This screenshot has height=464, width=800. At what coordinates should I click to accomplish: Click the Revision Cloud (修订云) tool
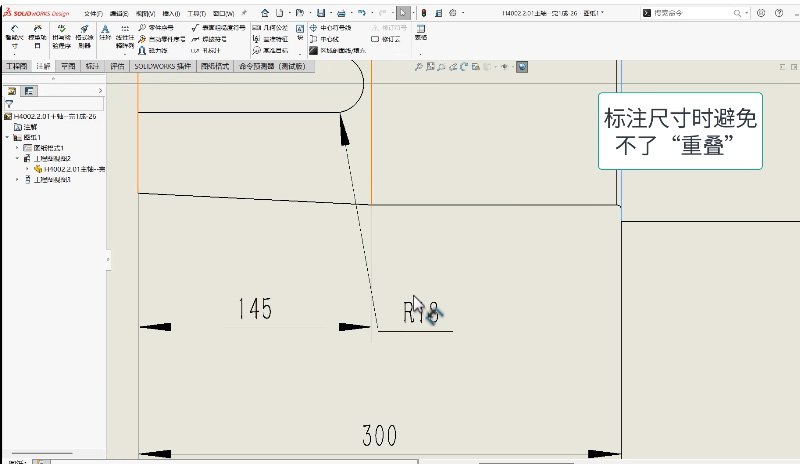point(386,39)
